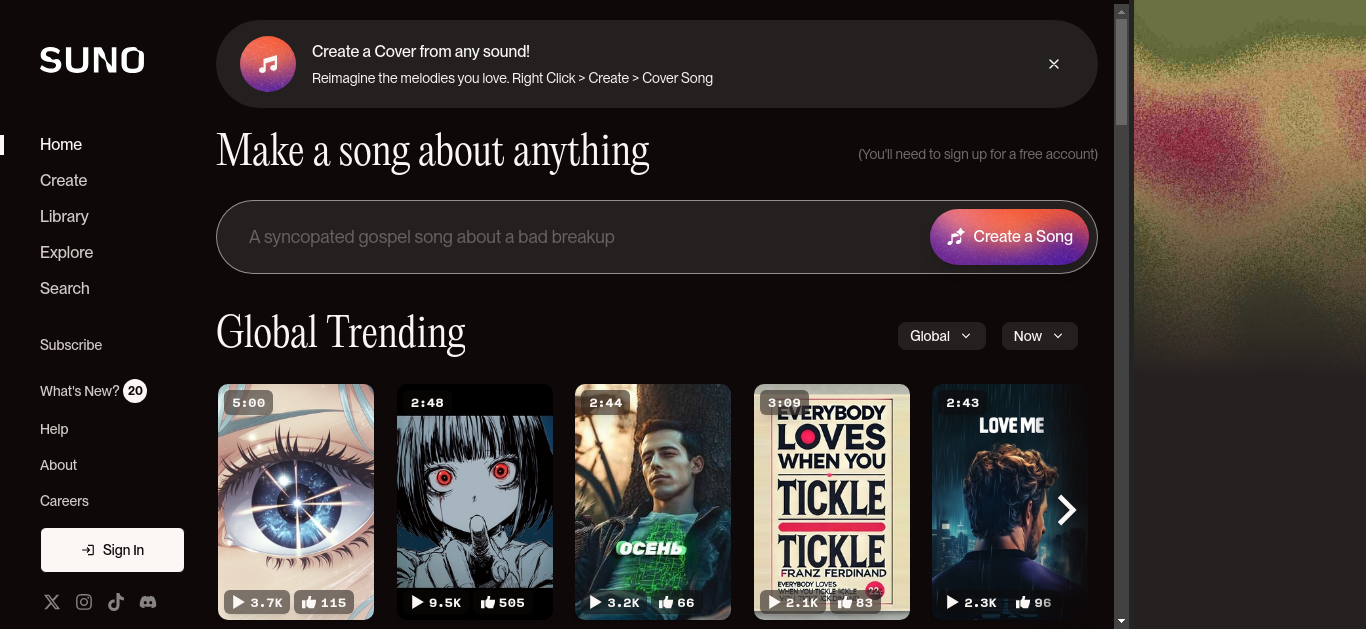
Task: Open Suno's Instagram icon link
Action: 84,602
